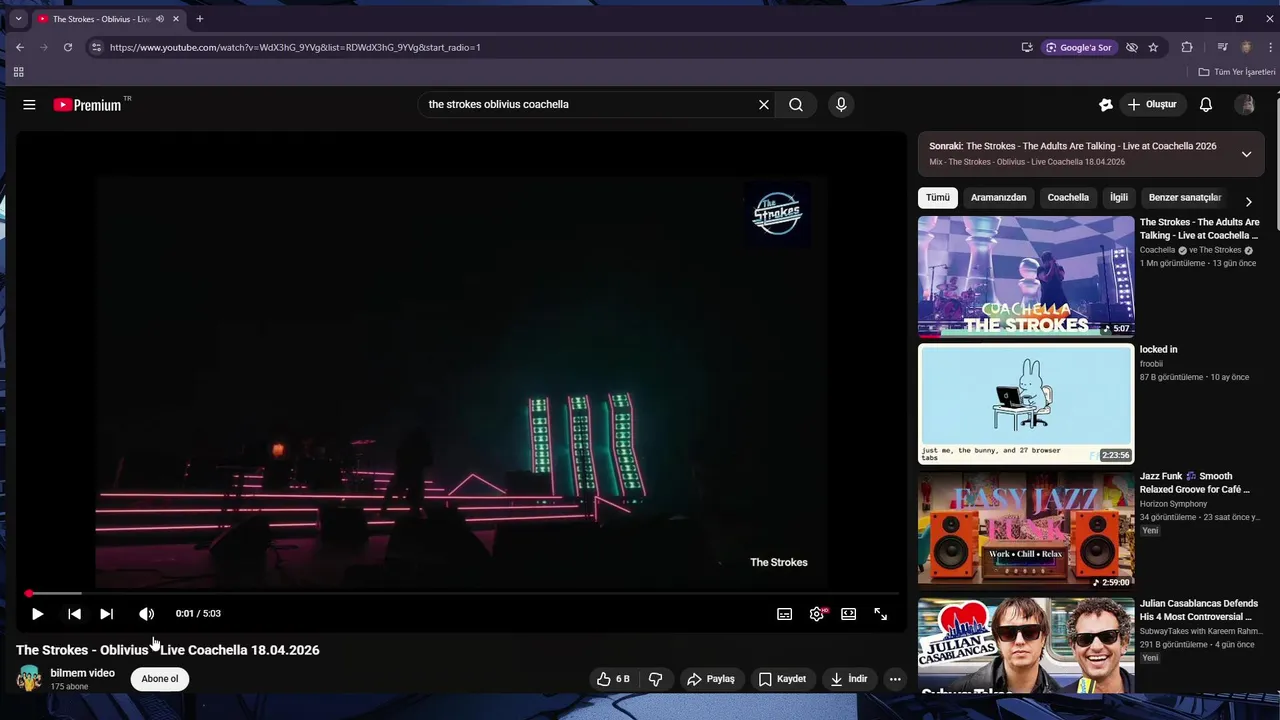Open locked in video thumbnail
This screenshot has width=1280, height=720.
pyautogui.click(x=1026, y=404)
